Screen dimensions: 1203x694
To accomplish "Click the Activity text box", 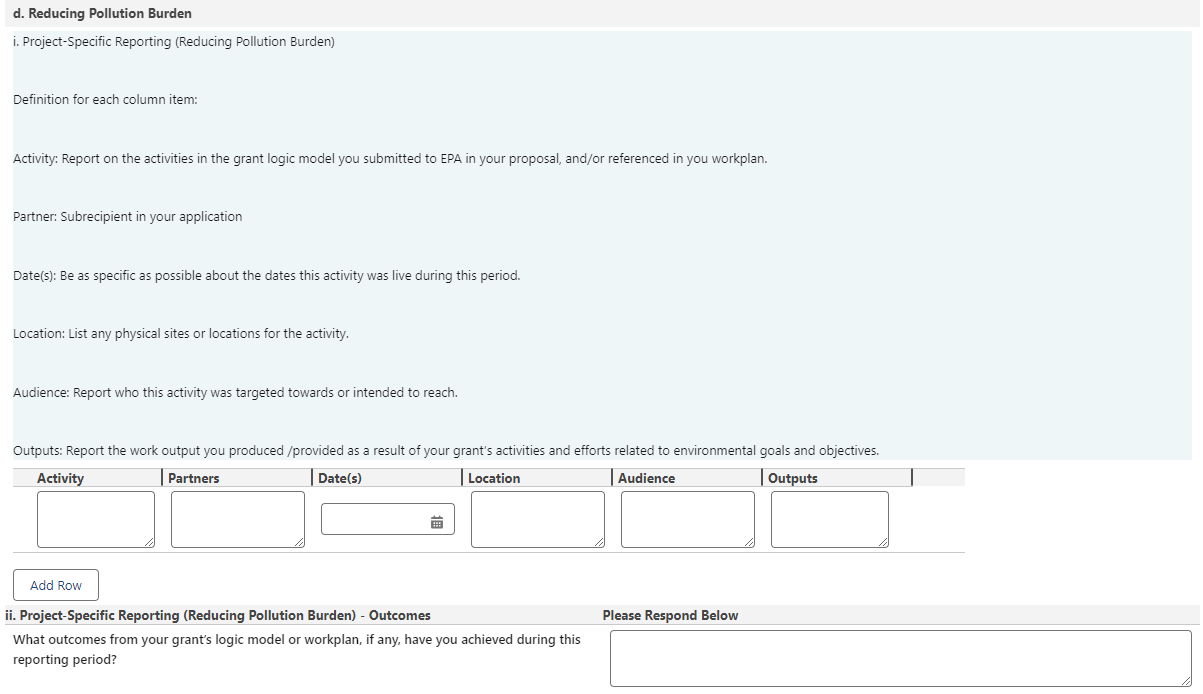I will pyautogui.click(x=95, y=518).
